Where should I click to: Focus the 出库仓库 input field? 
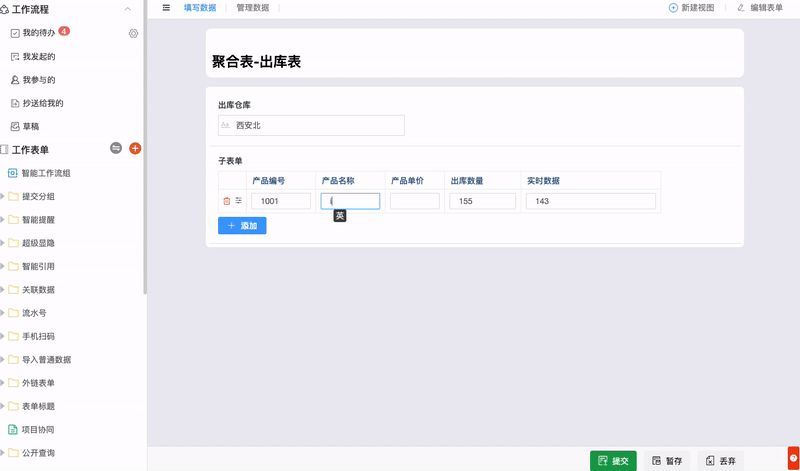pyautogui.click(x=311, y=126)
